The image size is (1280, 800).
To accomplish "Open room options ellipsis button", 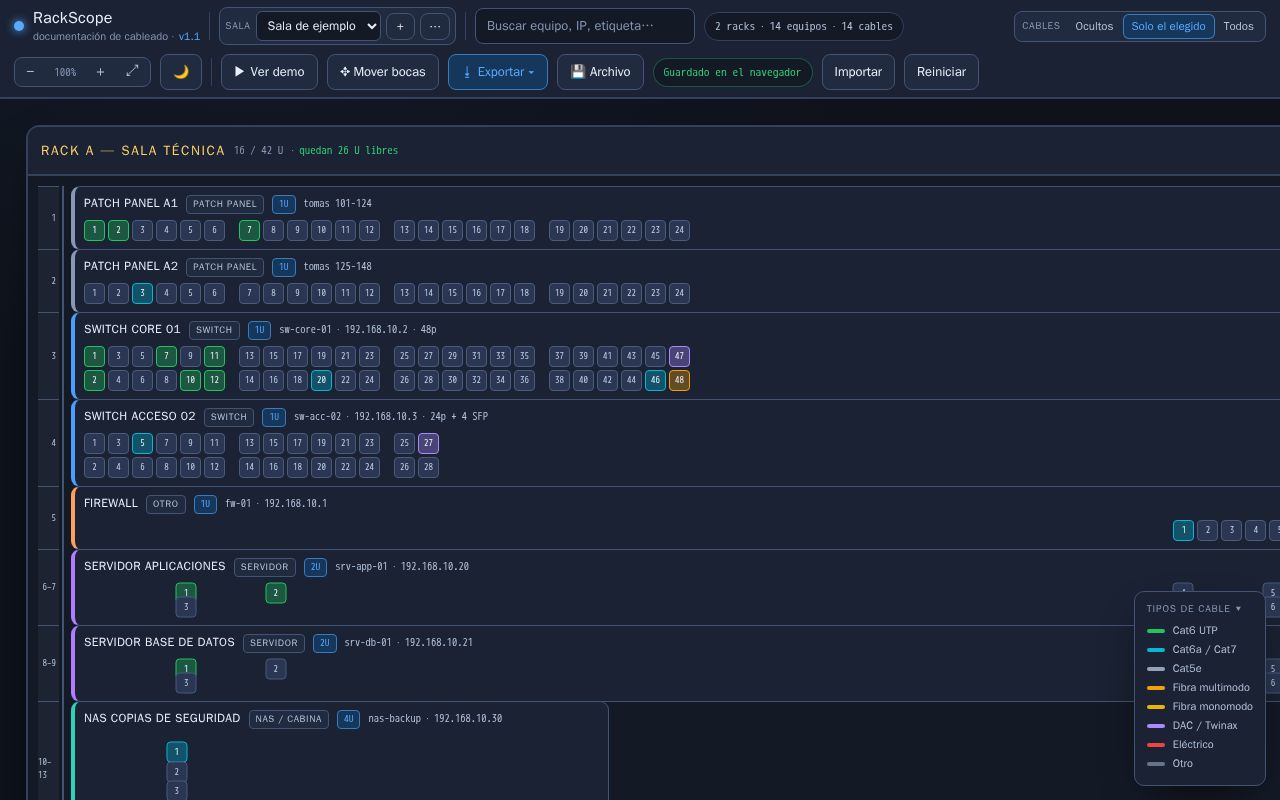I will click(x=435, y=26).
